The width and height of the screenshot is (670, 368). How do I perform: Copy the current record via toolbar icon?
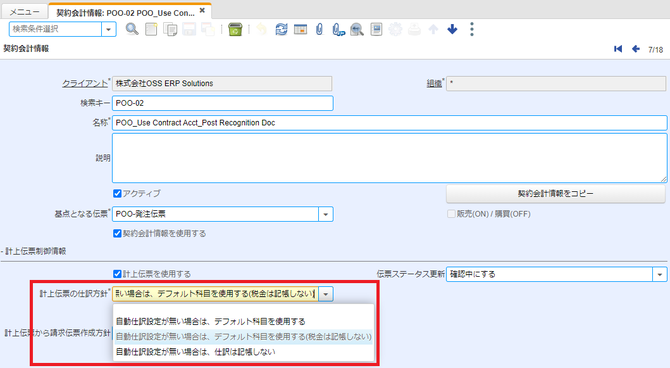coord(170,29)
